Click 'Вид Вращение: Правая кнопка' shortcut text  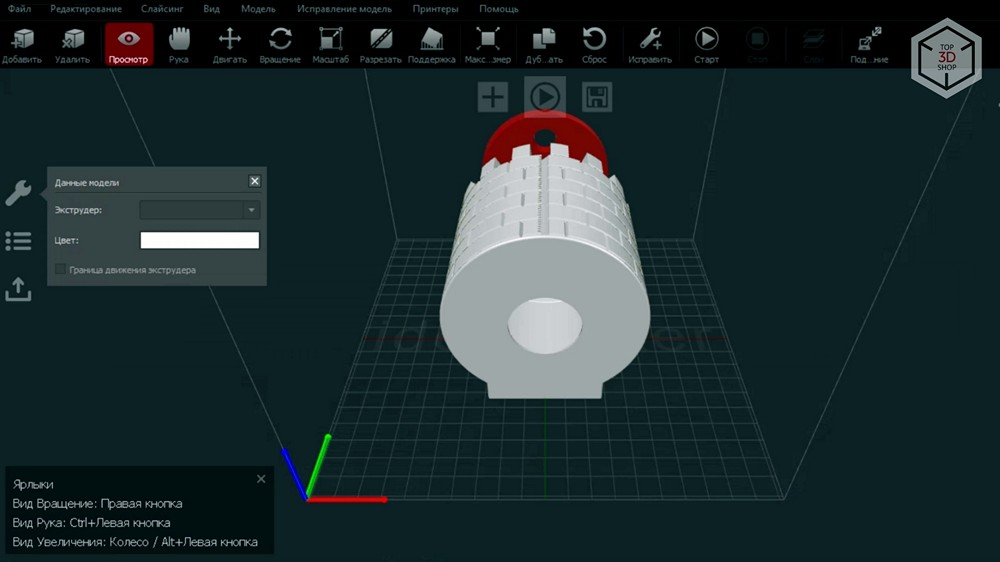[x=98, y=503]
